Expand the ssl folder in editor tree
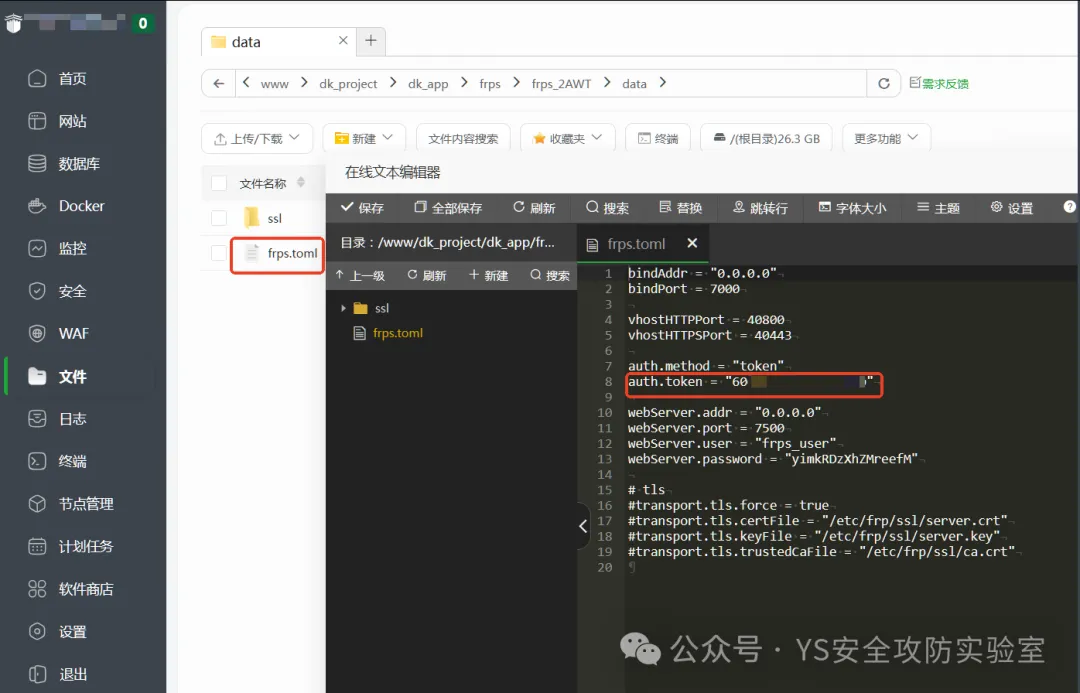This screenshot has width=1080, height=693. pyautogui.click(x=343, y=308)
